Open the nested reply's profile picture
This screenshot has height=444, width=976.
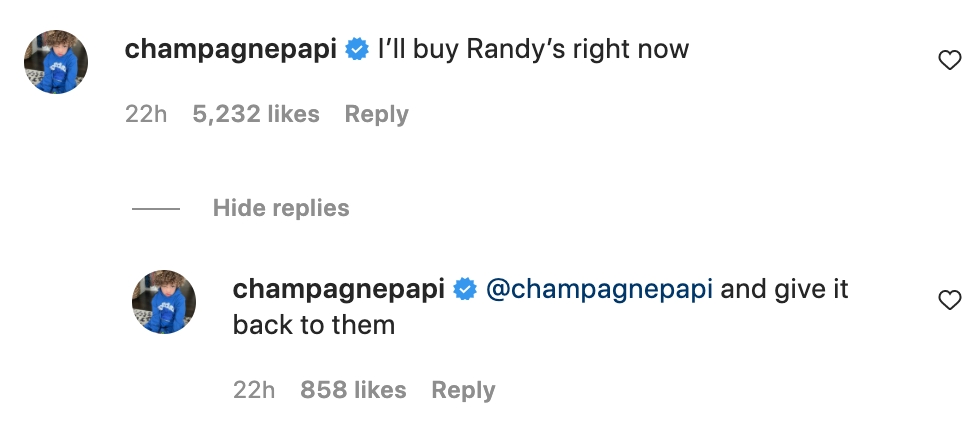pyautogui.click(x=164, y=301)
